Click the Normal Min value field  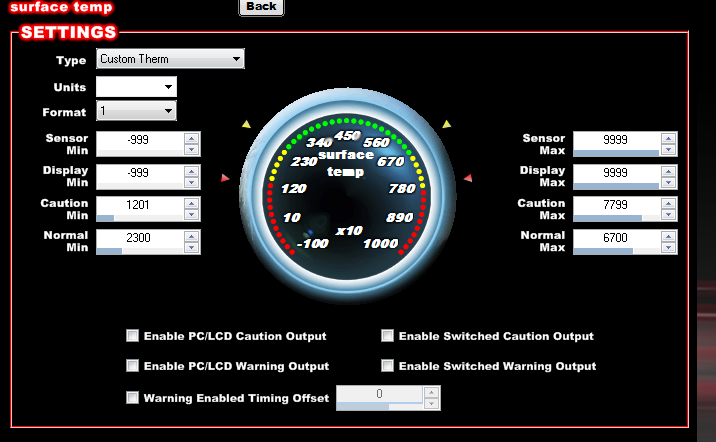[139, 238]
